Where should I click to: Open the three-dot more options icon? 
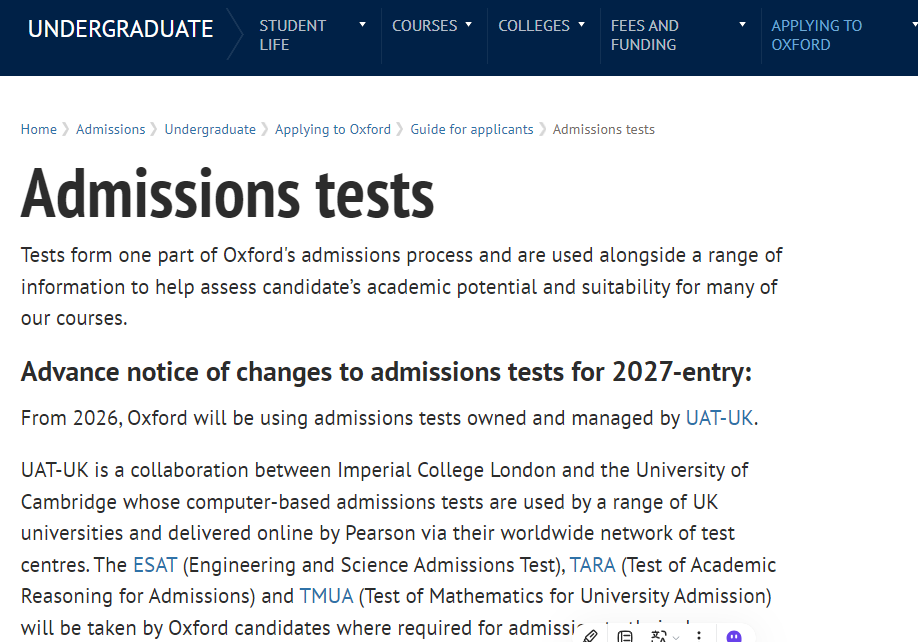pyautogui.click(x=699, y=636)
